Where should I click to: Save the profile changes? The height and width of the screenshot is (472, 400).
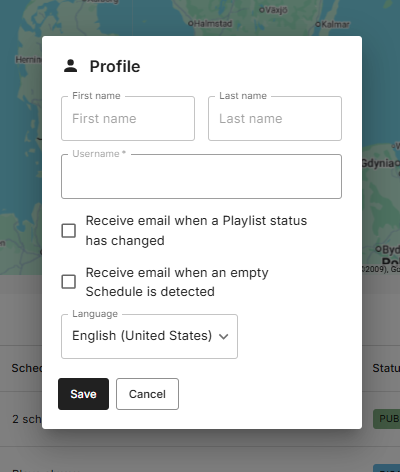[x=83, y=394]
